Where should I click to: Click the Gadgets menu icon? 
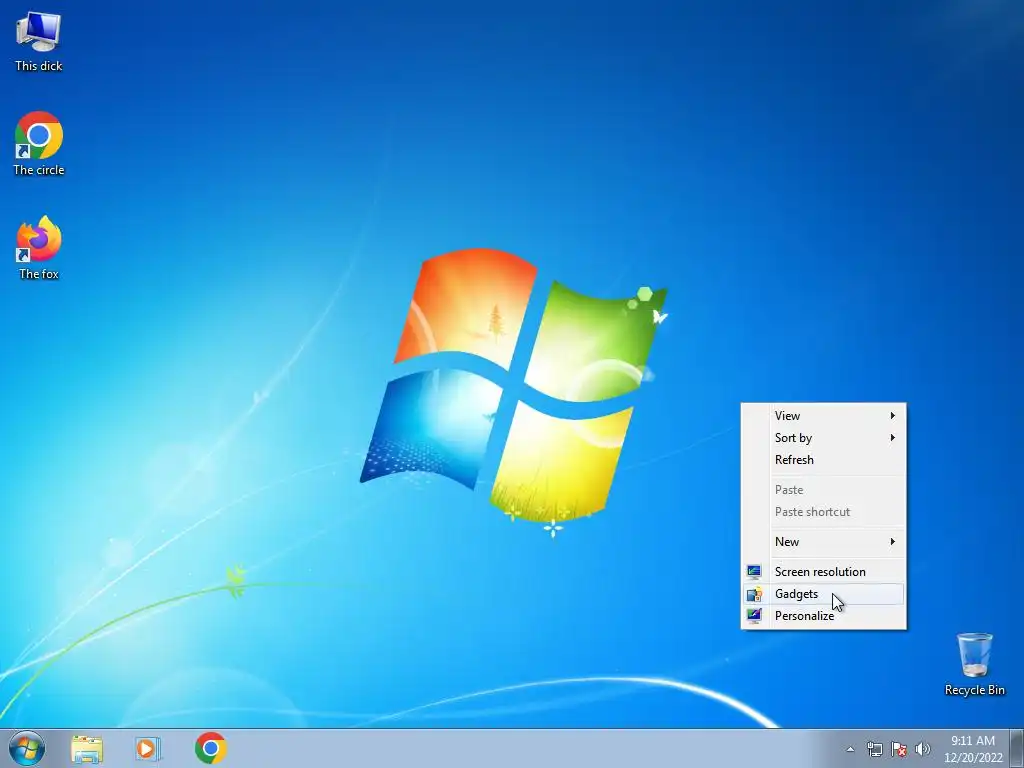click(754, 594)
